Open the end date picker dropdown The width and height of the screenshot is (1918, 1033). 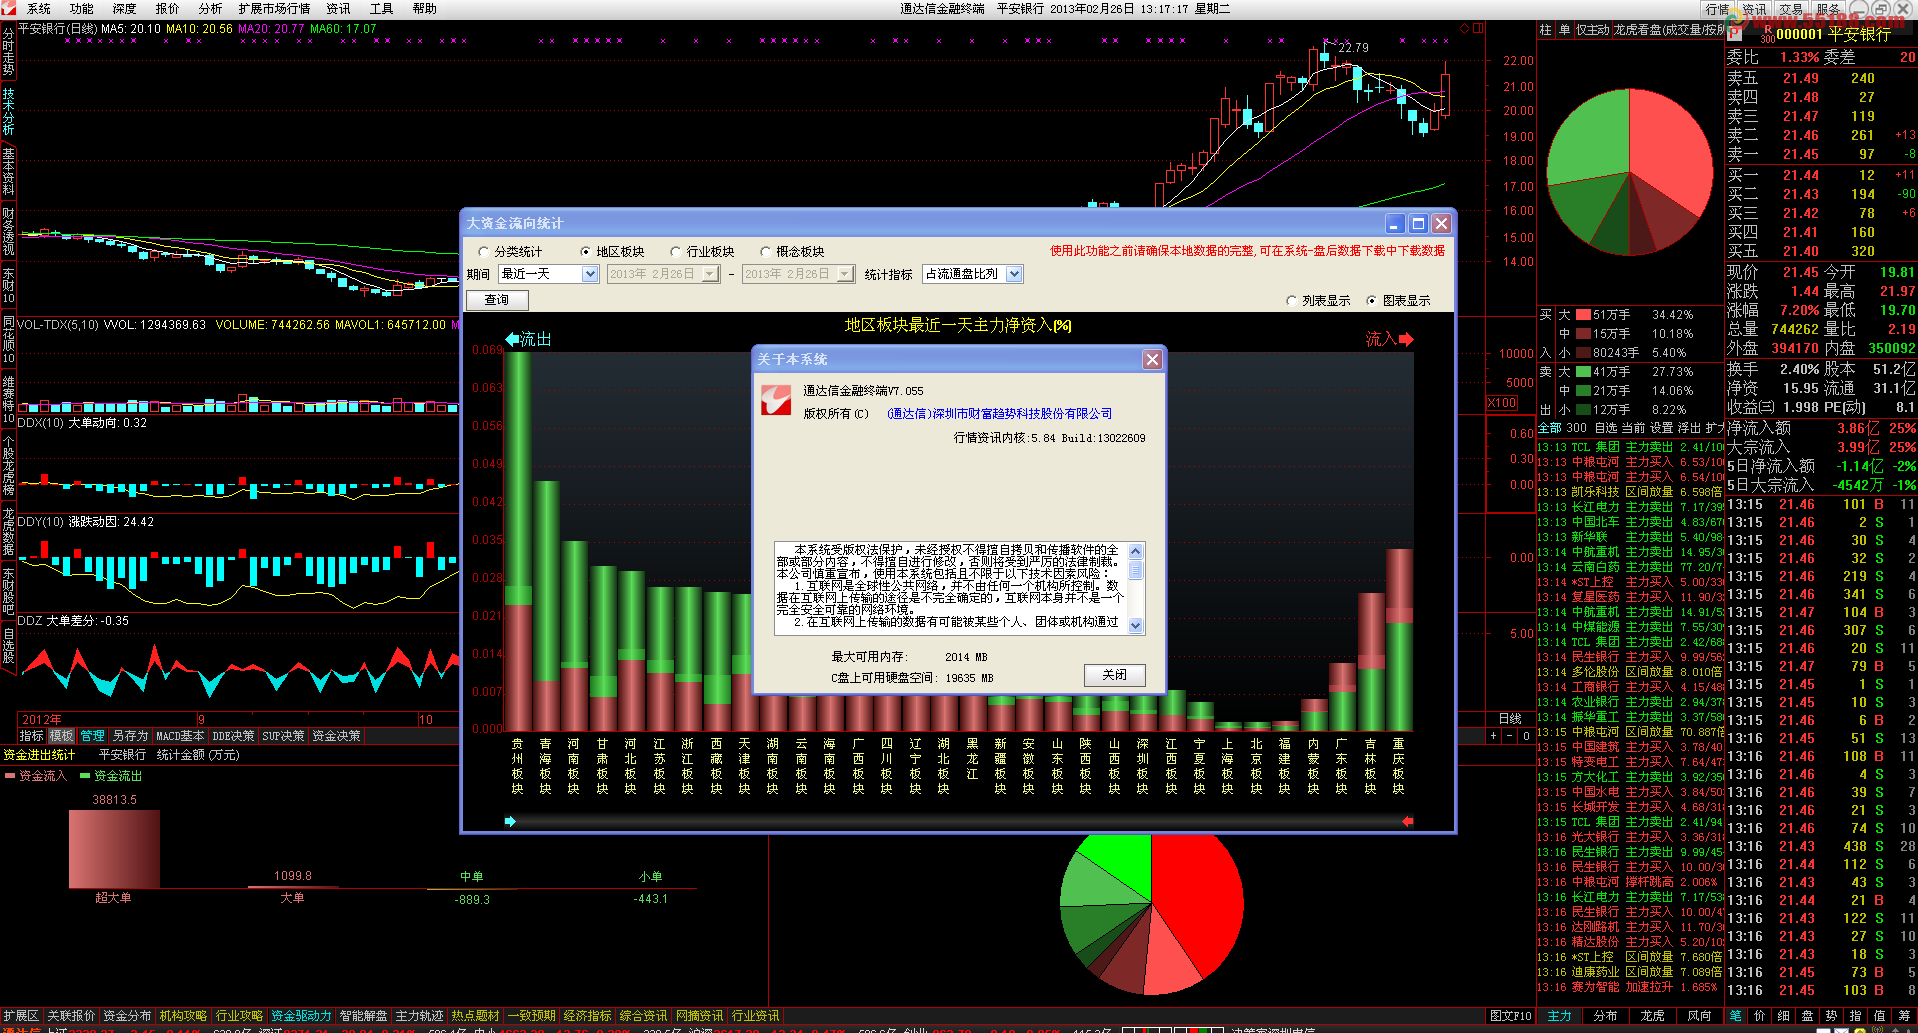click(x=845, y=274)
